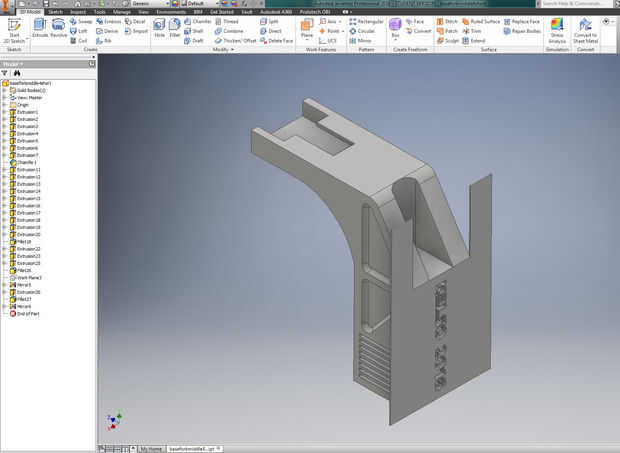The height and width of the screenshot is (453, 620).
Task: Open the Plane dropdown in Work Features
Action: point(307,41)
